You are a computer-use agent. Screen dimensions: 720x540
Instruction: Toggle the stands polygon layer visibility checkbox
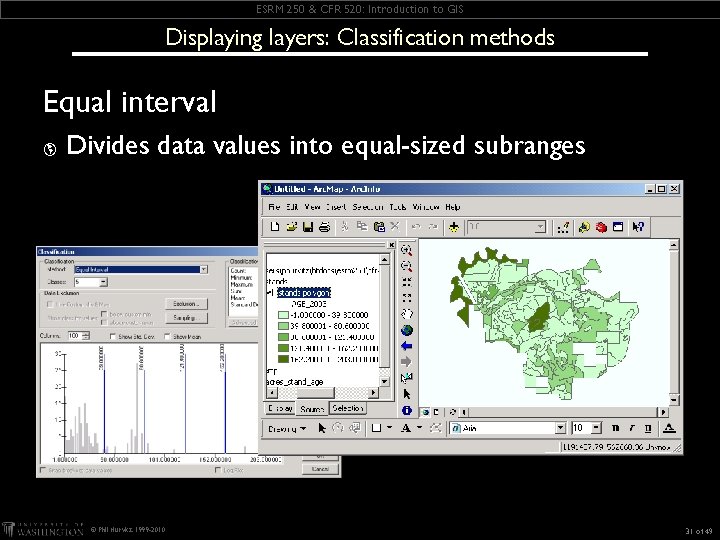[x=270, y=292]
